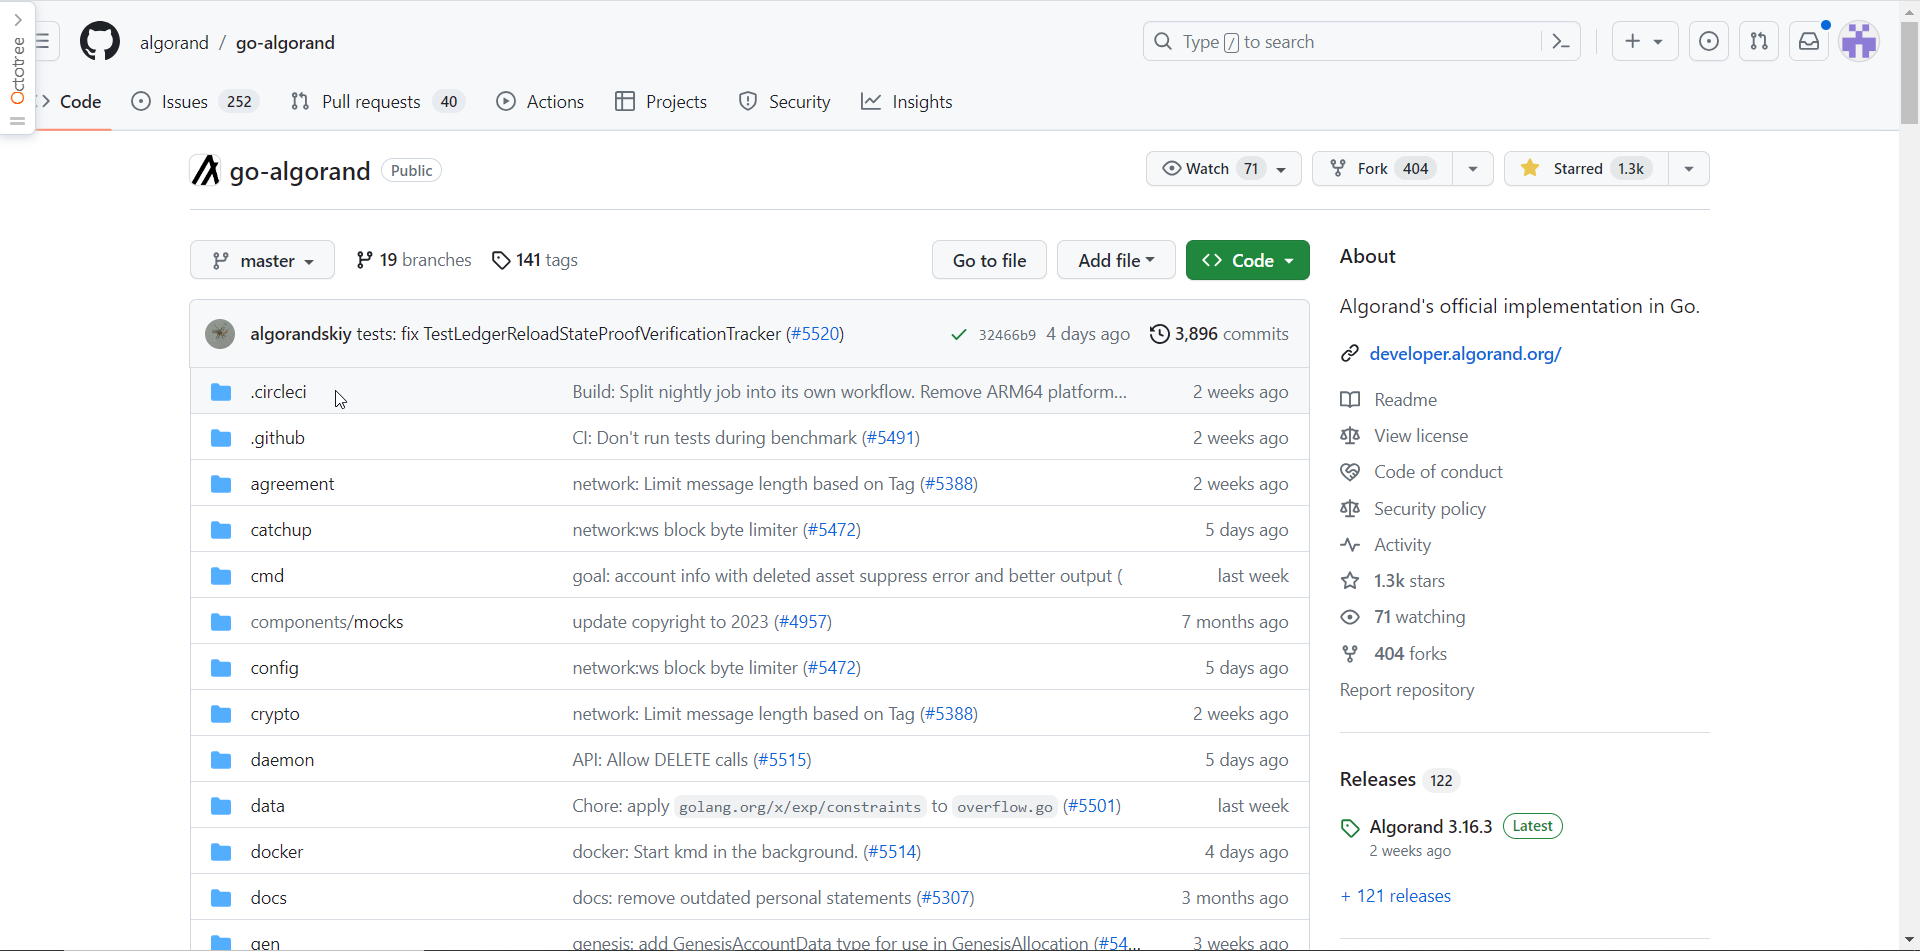This screenshot has height=951, width=1920.
Task: Open Security policy link
Action: (x=1413, y=508)
